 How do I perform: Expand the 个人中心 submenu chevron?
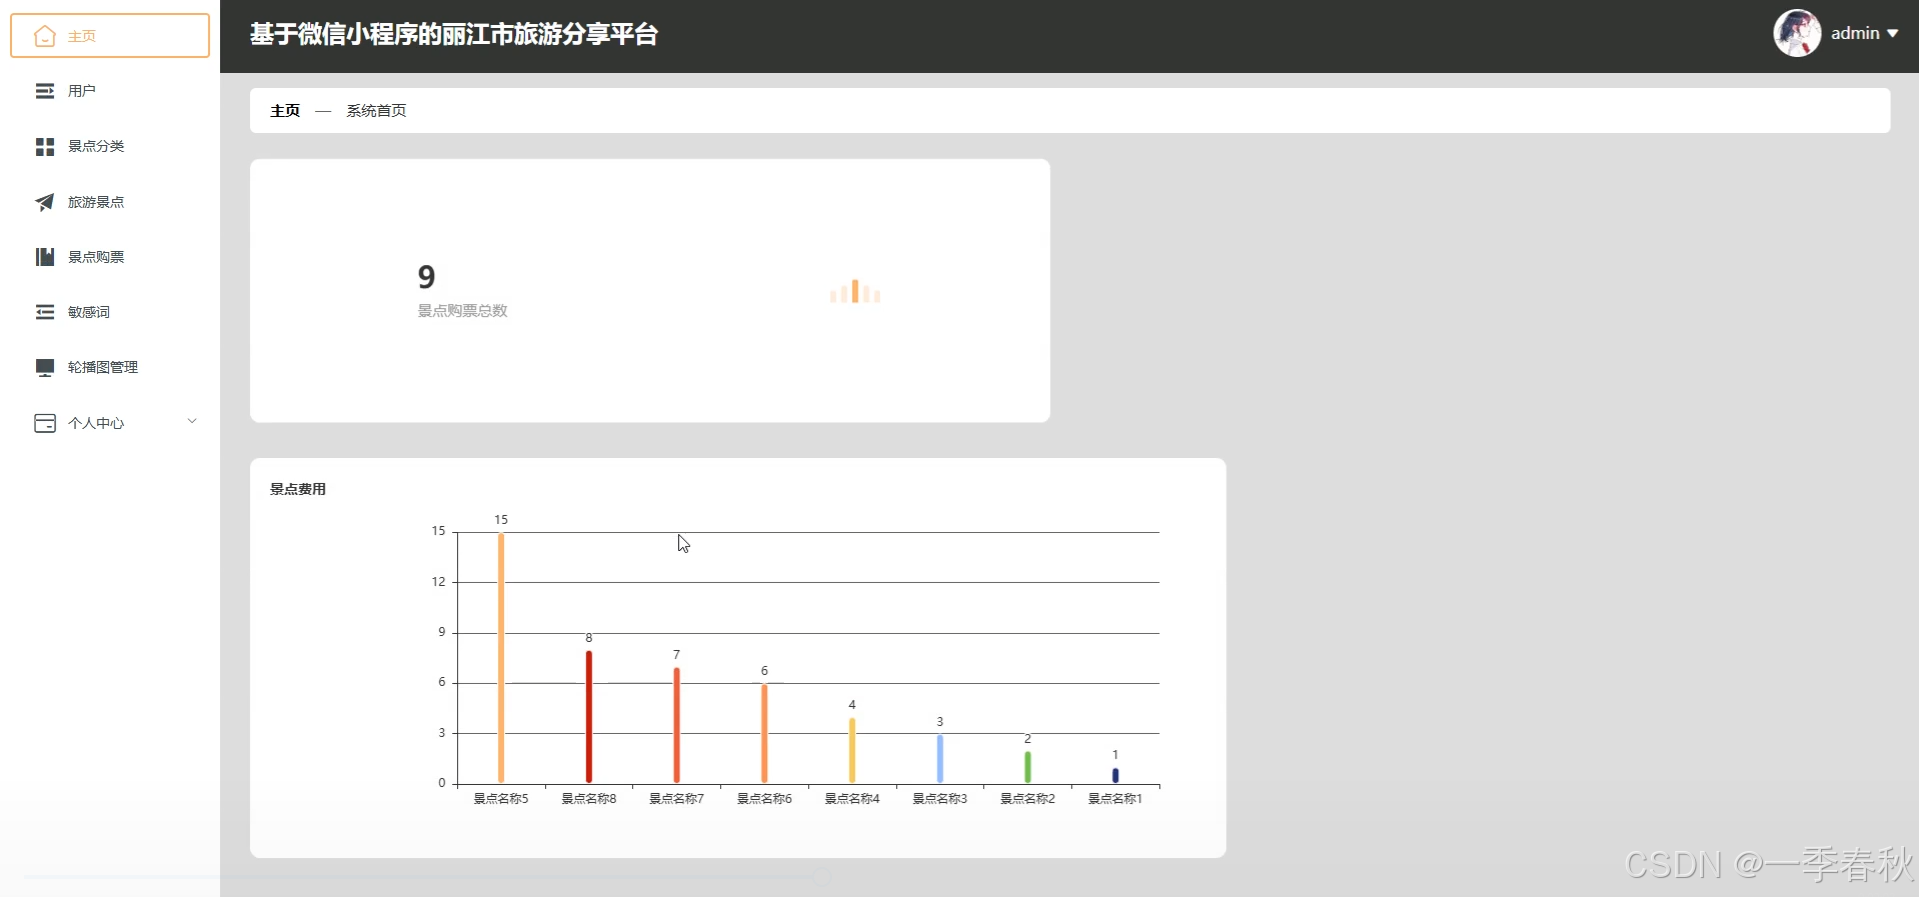coord(192,421)
